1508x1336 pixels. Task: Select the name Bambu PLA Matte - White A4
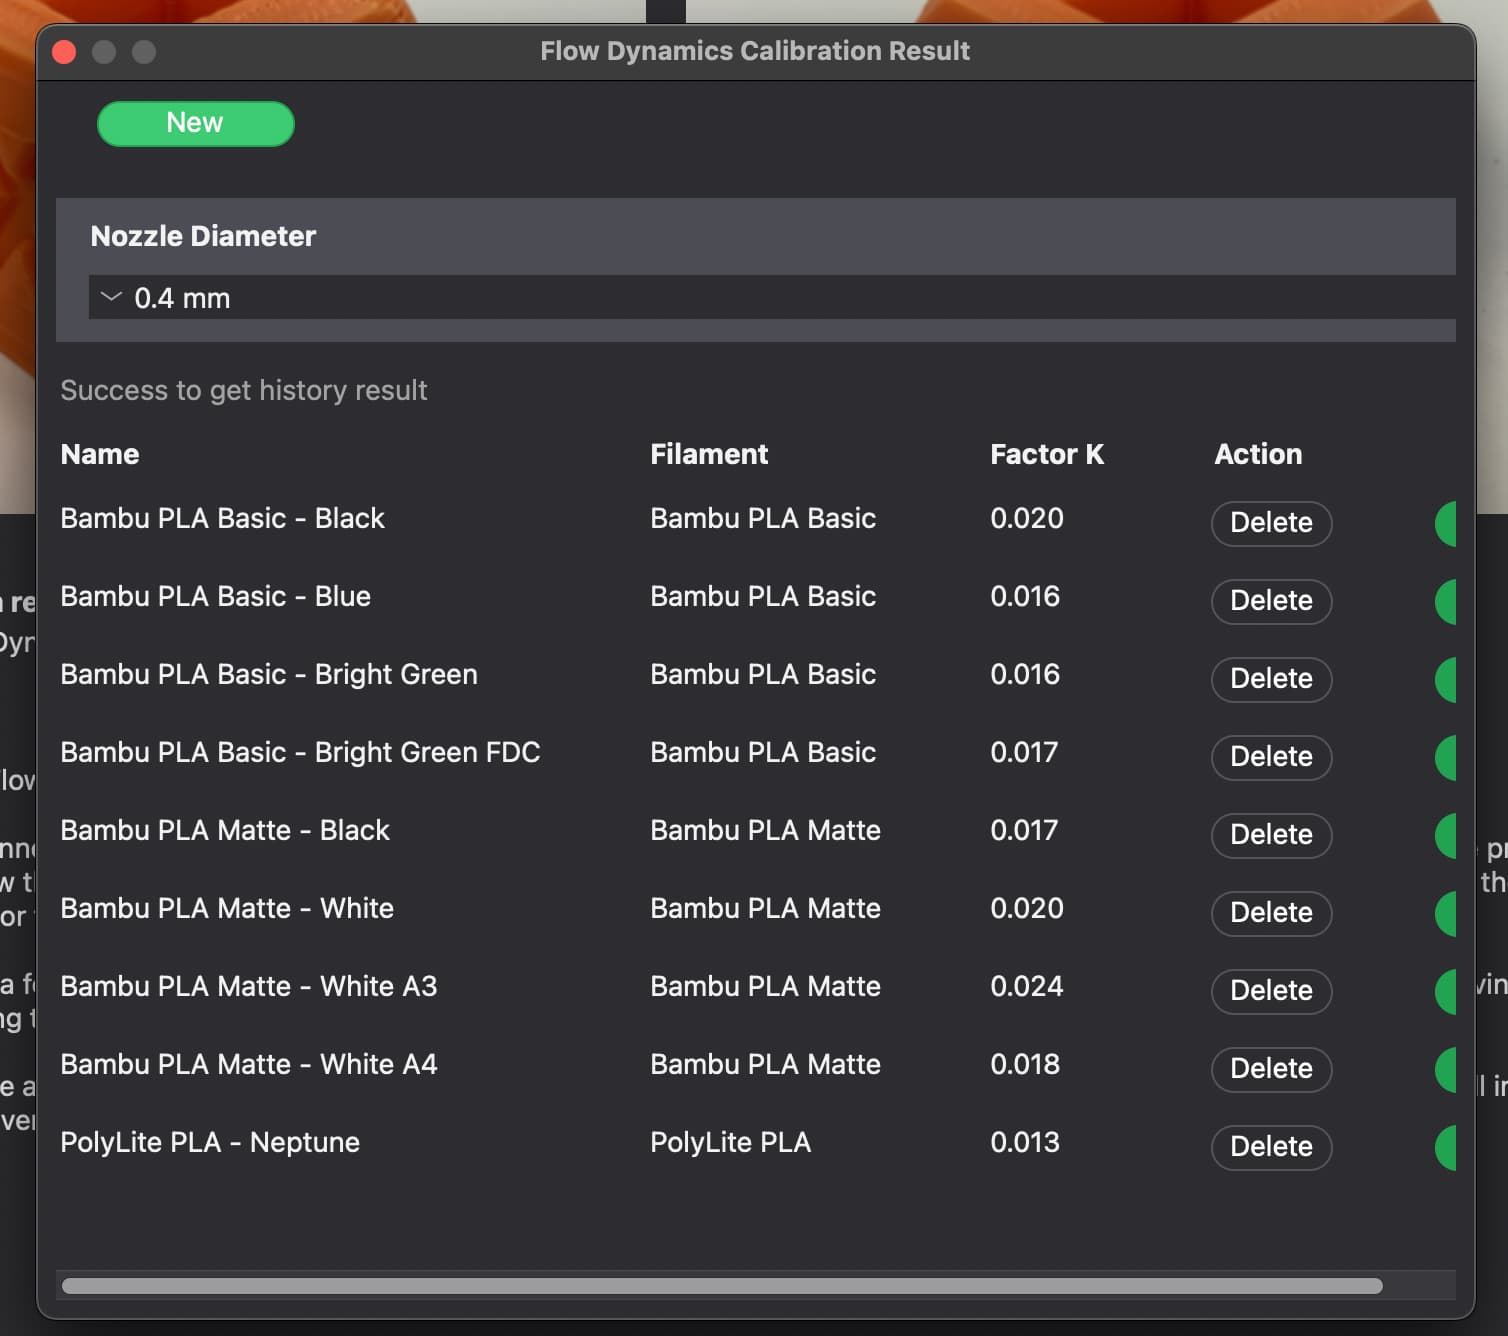point(249,1064)
